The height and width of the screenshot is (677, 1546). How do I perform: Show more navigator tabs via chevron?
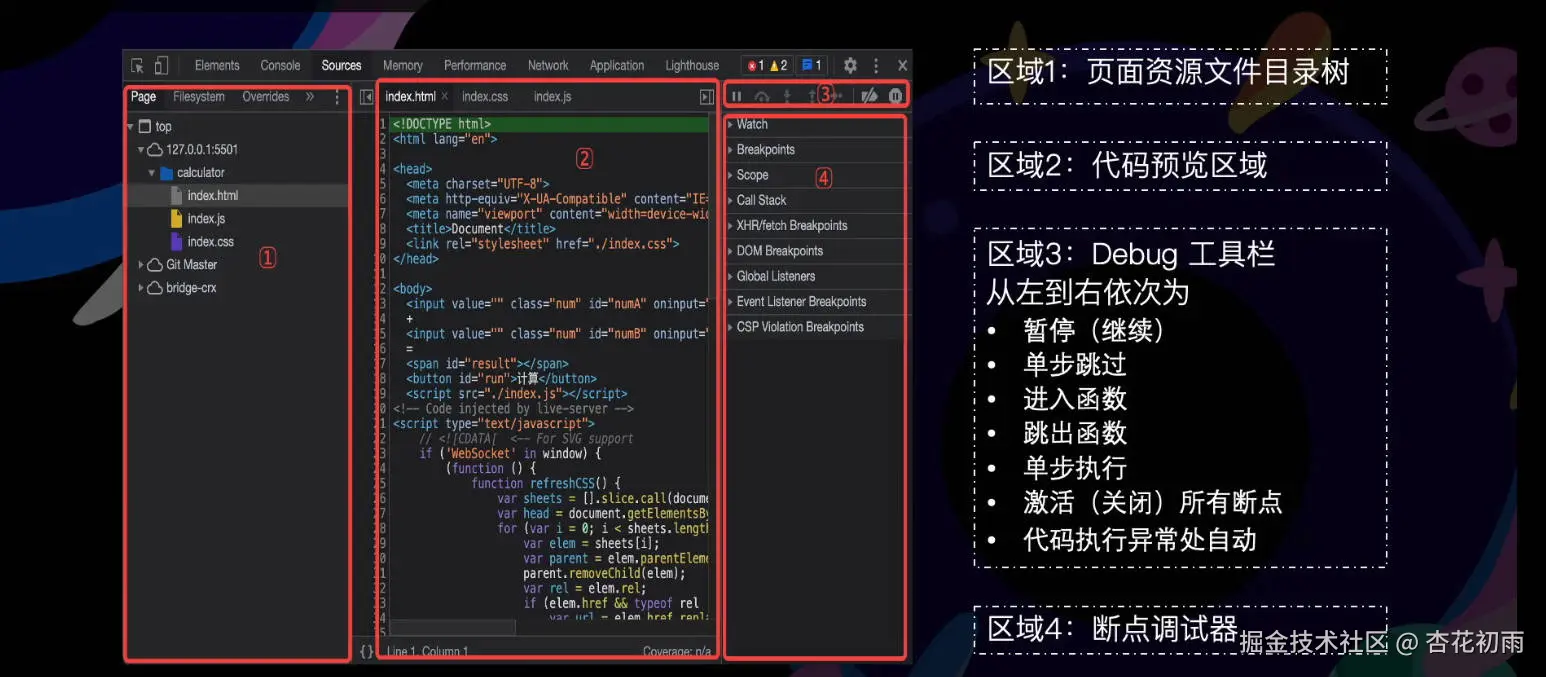(310, 97)
